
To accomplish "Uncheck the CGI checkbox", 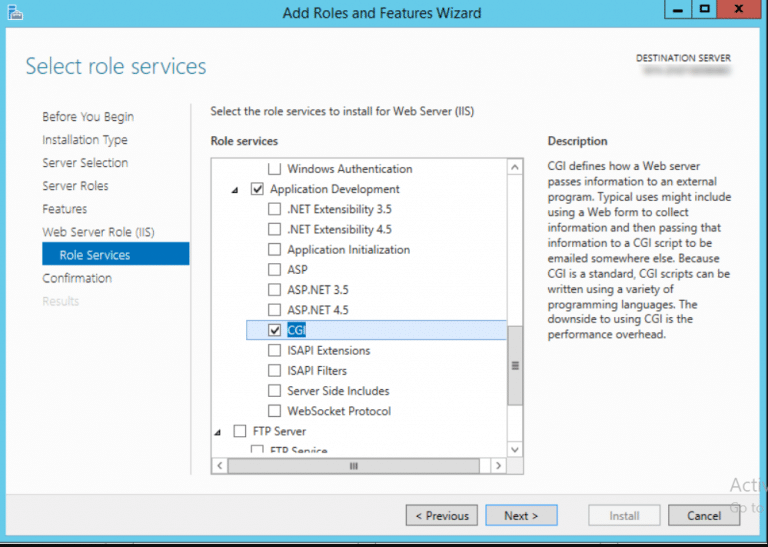I will point(274,330).
